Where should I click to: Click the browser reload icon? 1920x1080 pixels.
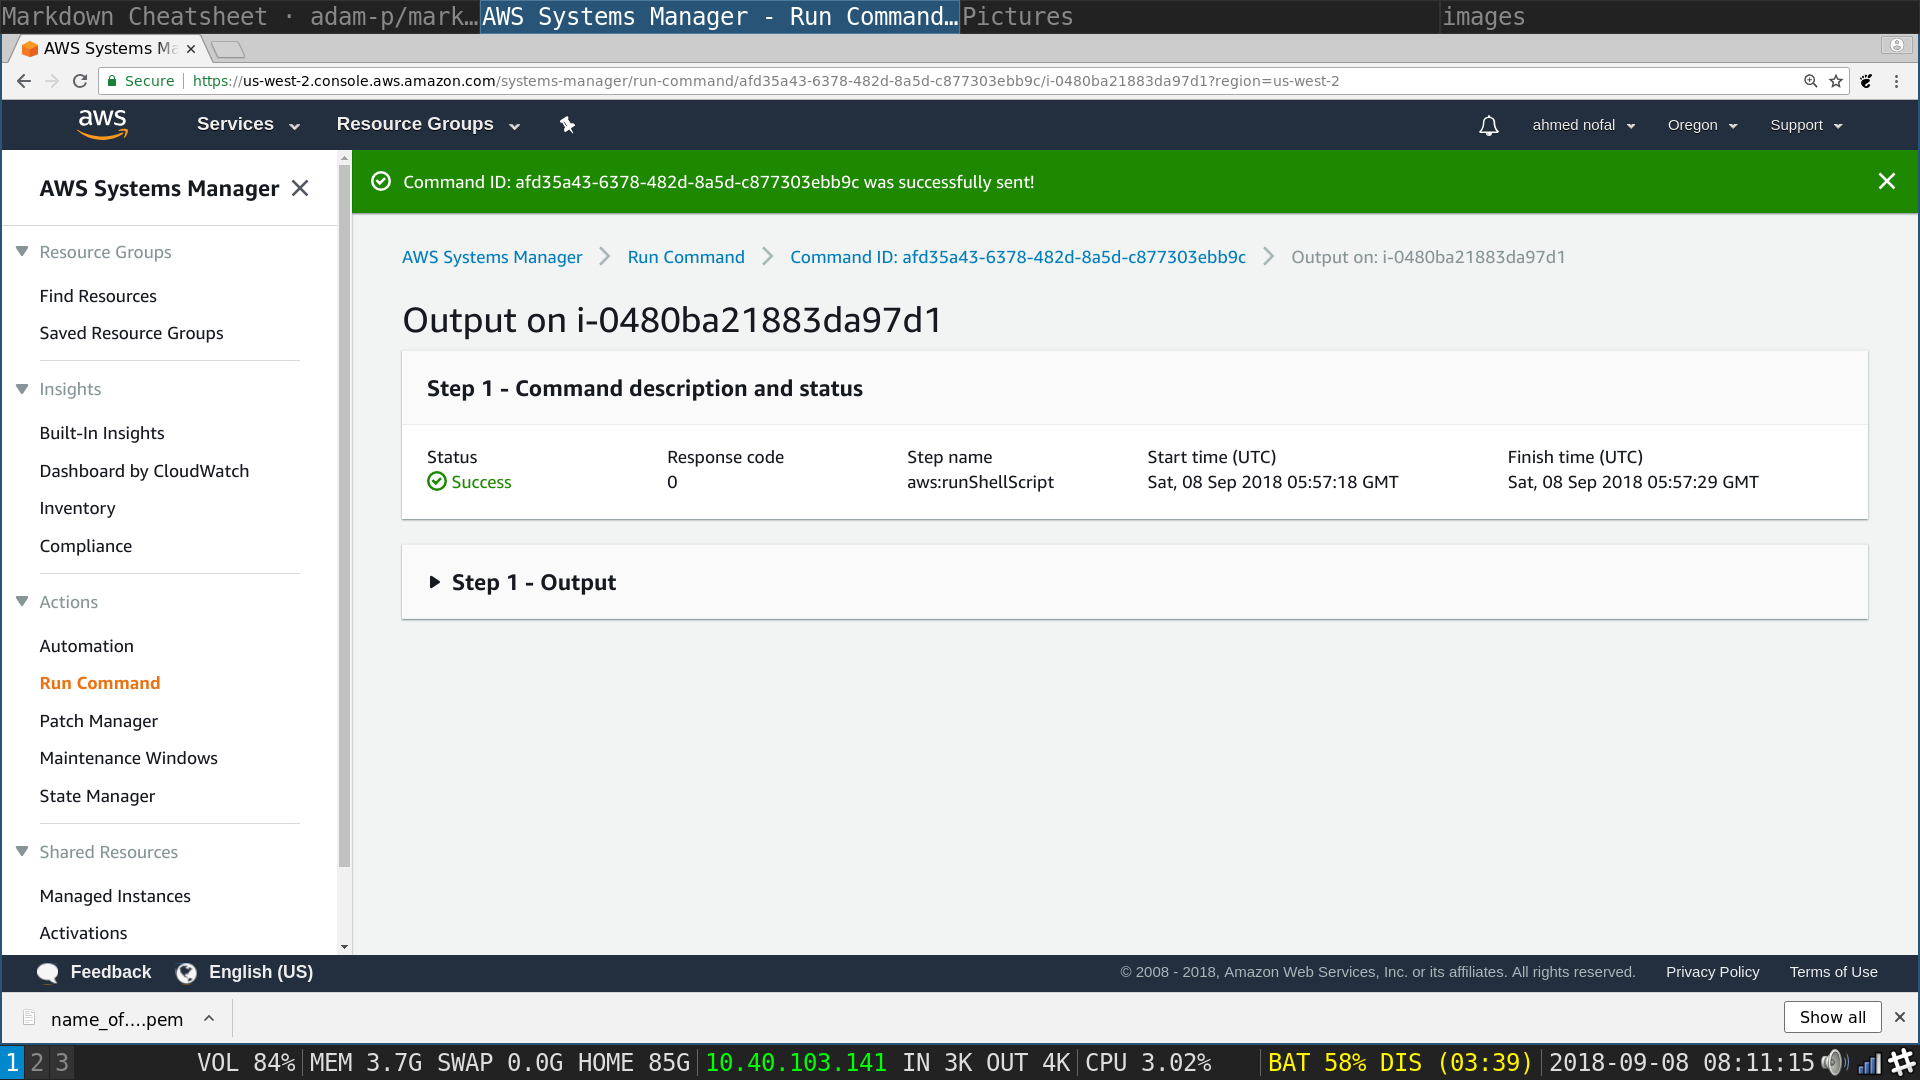coord(80,81)
